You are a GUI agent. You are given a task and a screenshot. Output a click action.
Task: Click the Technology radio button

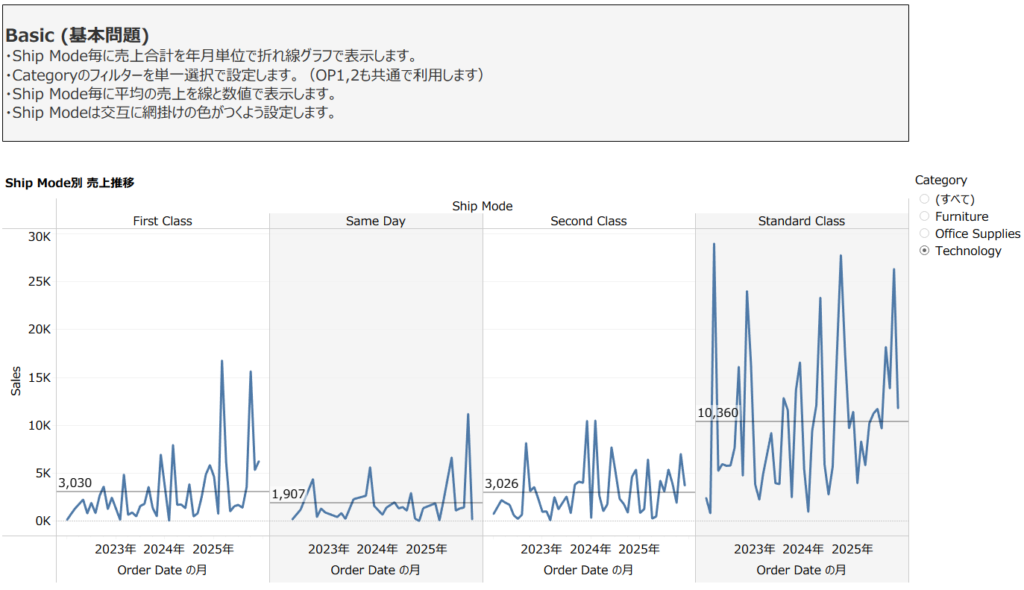tap(924, 251)
